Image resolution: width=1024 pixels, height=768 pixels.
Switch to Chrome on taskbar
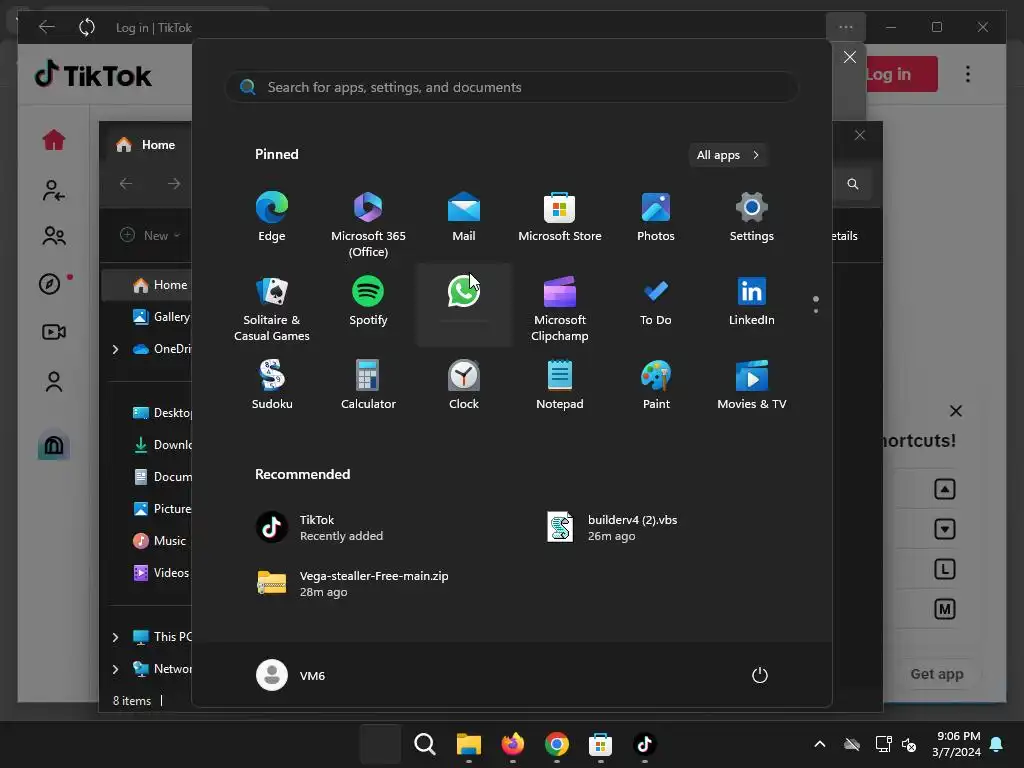pos(556,744)
